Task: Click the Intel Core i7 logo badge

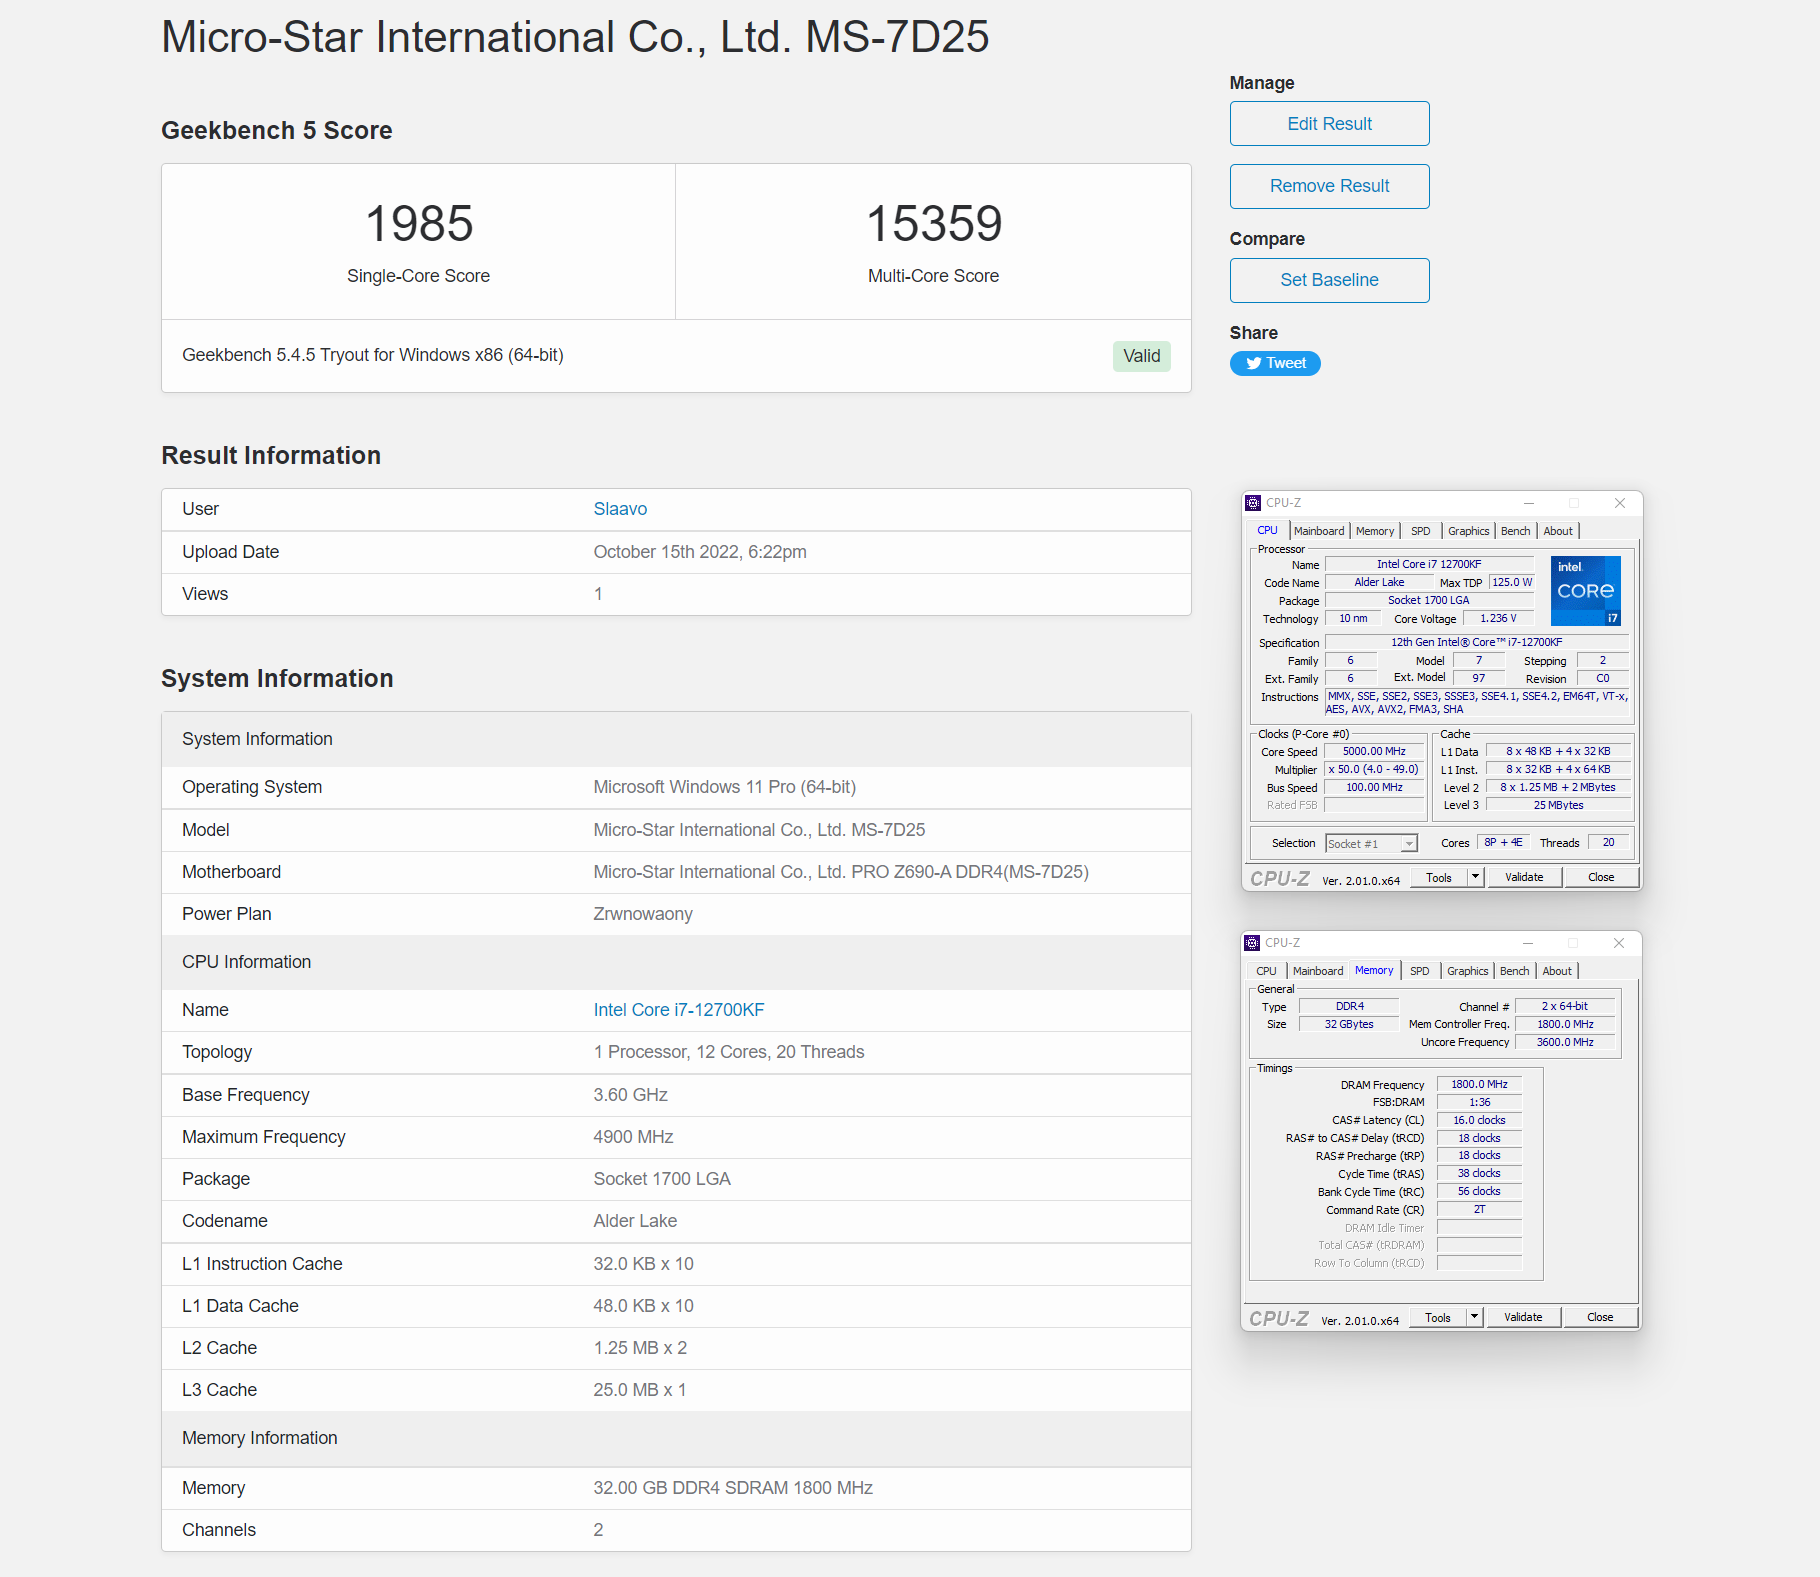Action: 1585,591
